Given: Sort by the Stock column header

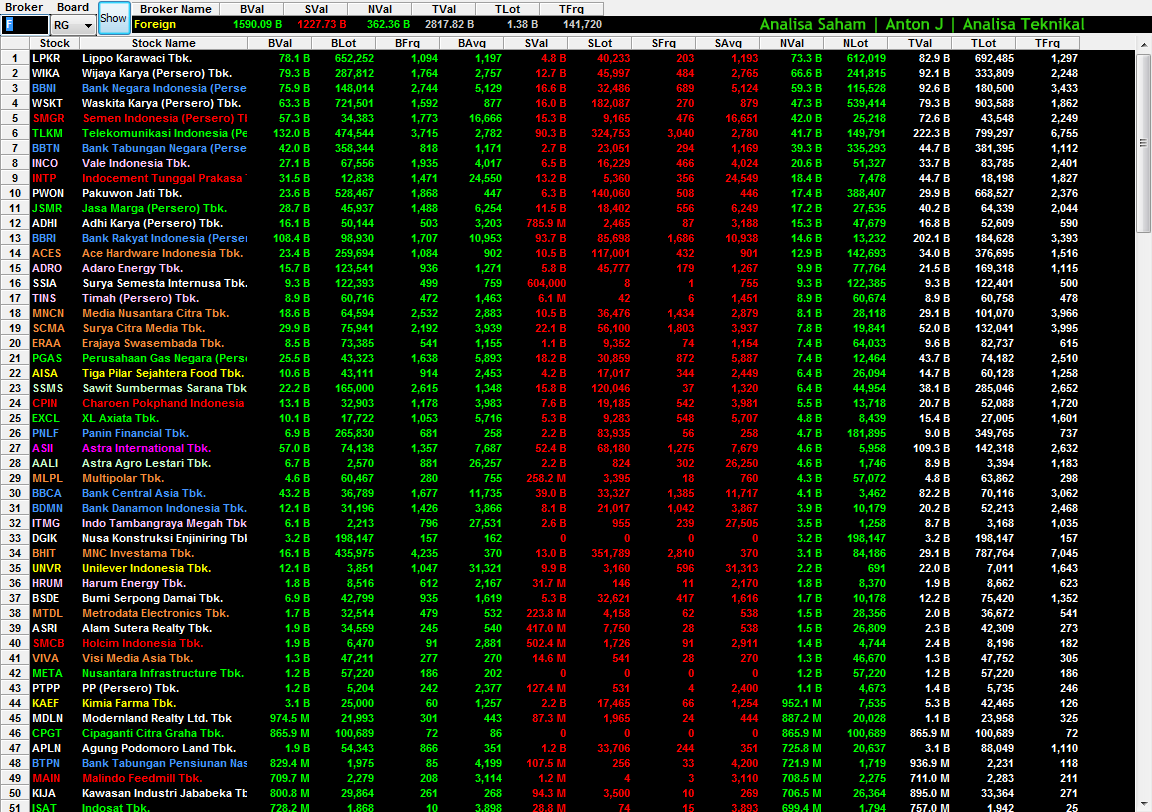Looking at the screenshot, I should [54, 43].
